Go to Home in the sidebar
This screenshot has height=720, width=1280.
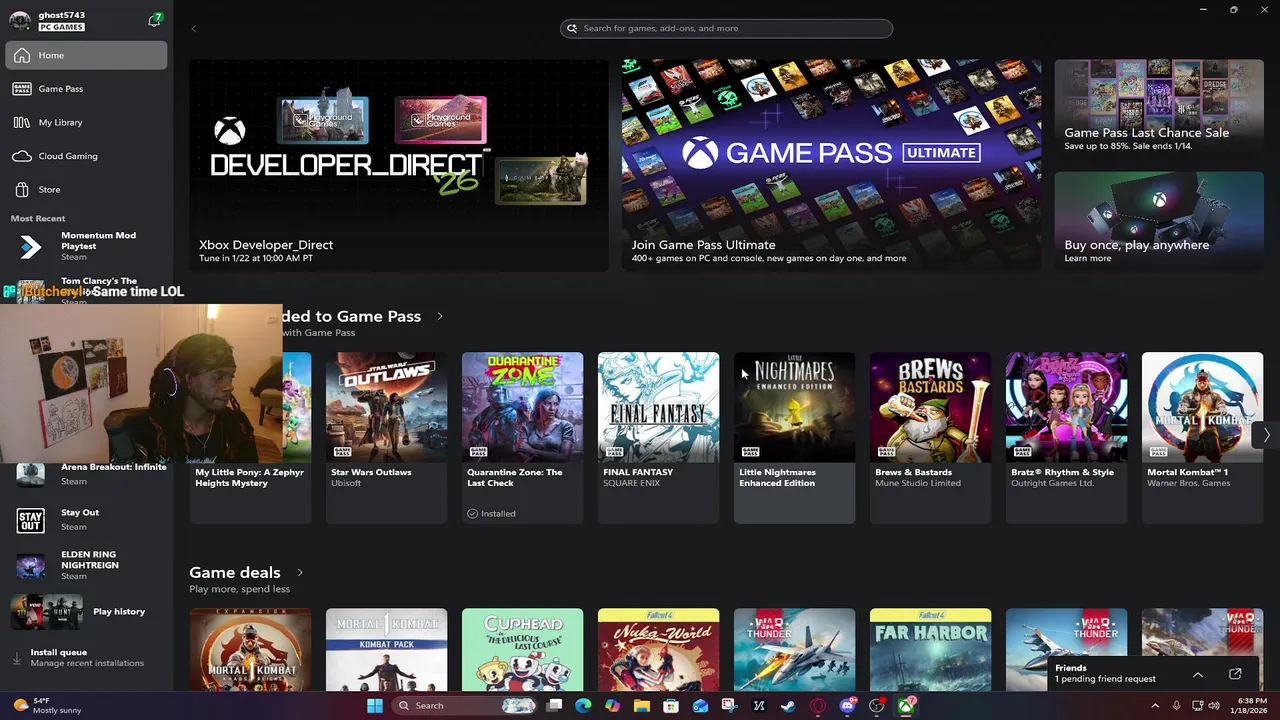pyautogui.click(x=86, y=55)
